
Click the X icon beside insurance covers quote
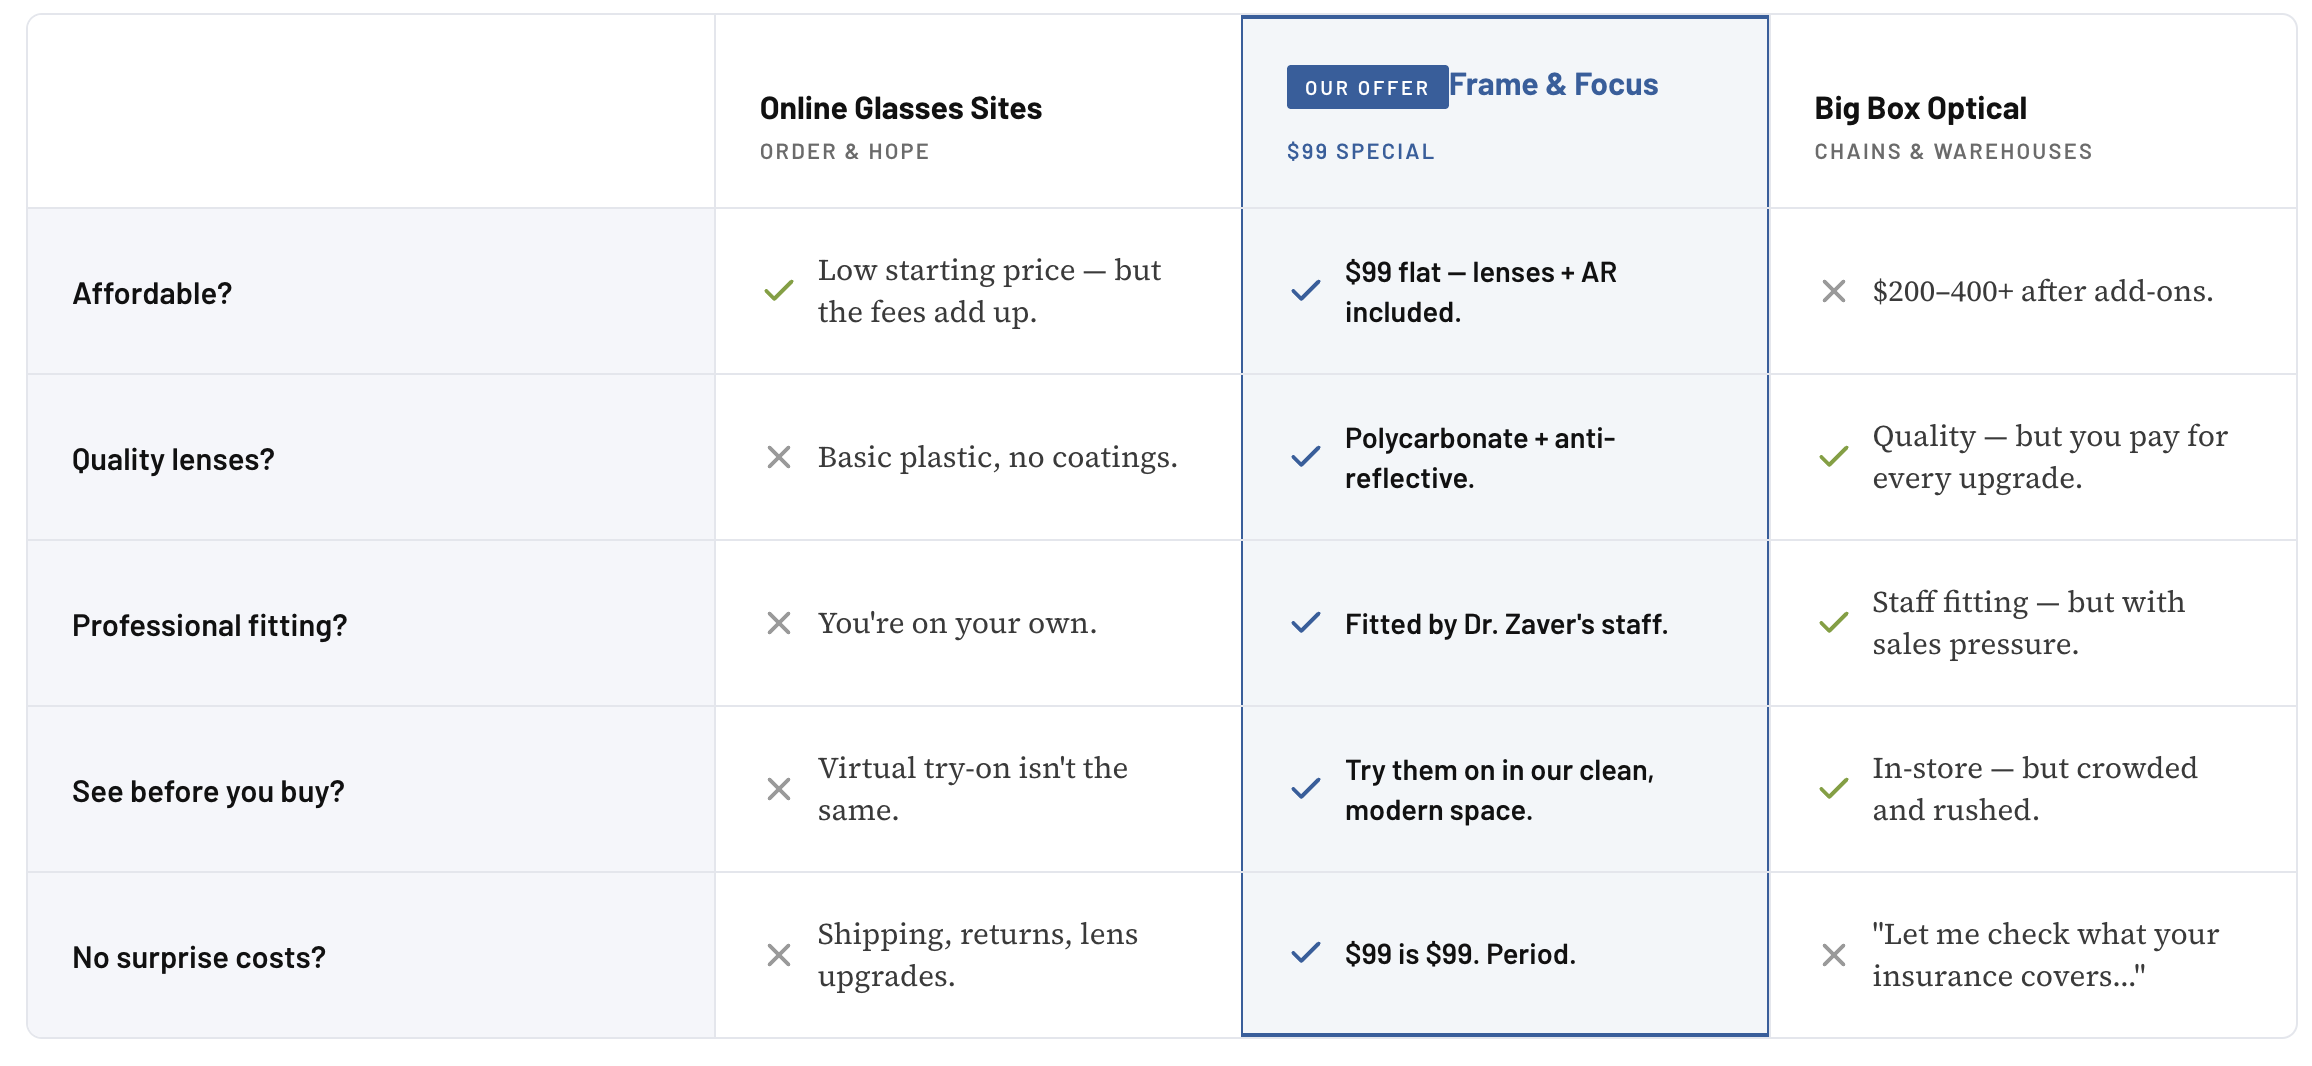[x=1834, y=955]
